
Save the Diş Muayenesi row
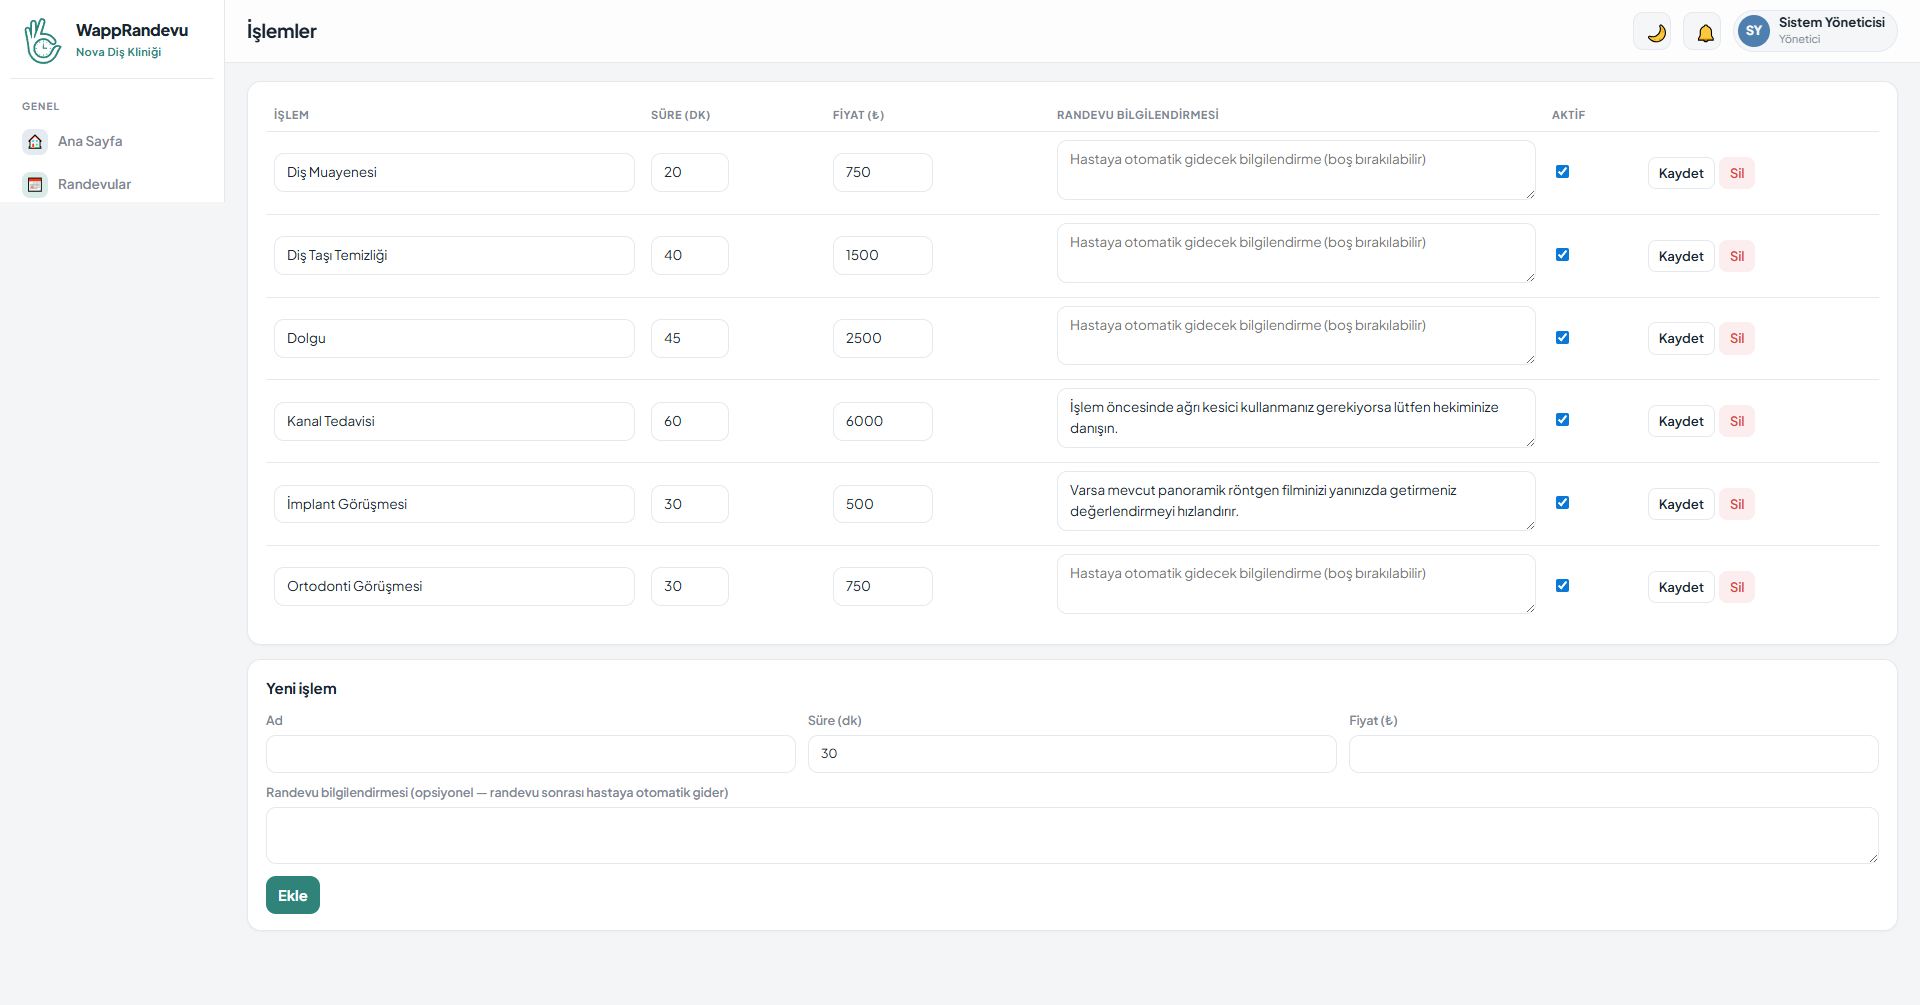click(x=1680, y=173)
